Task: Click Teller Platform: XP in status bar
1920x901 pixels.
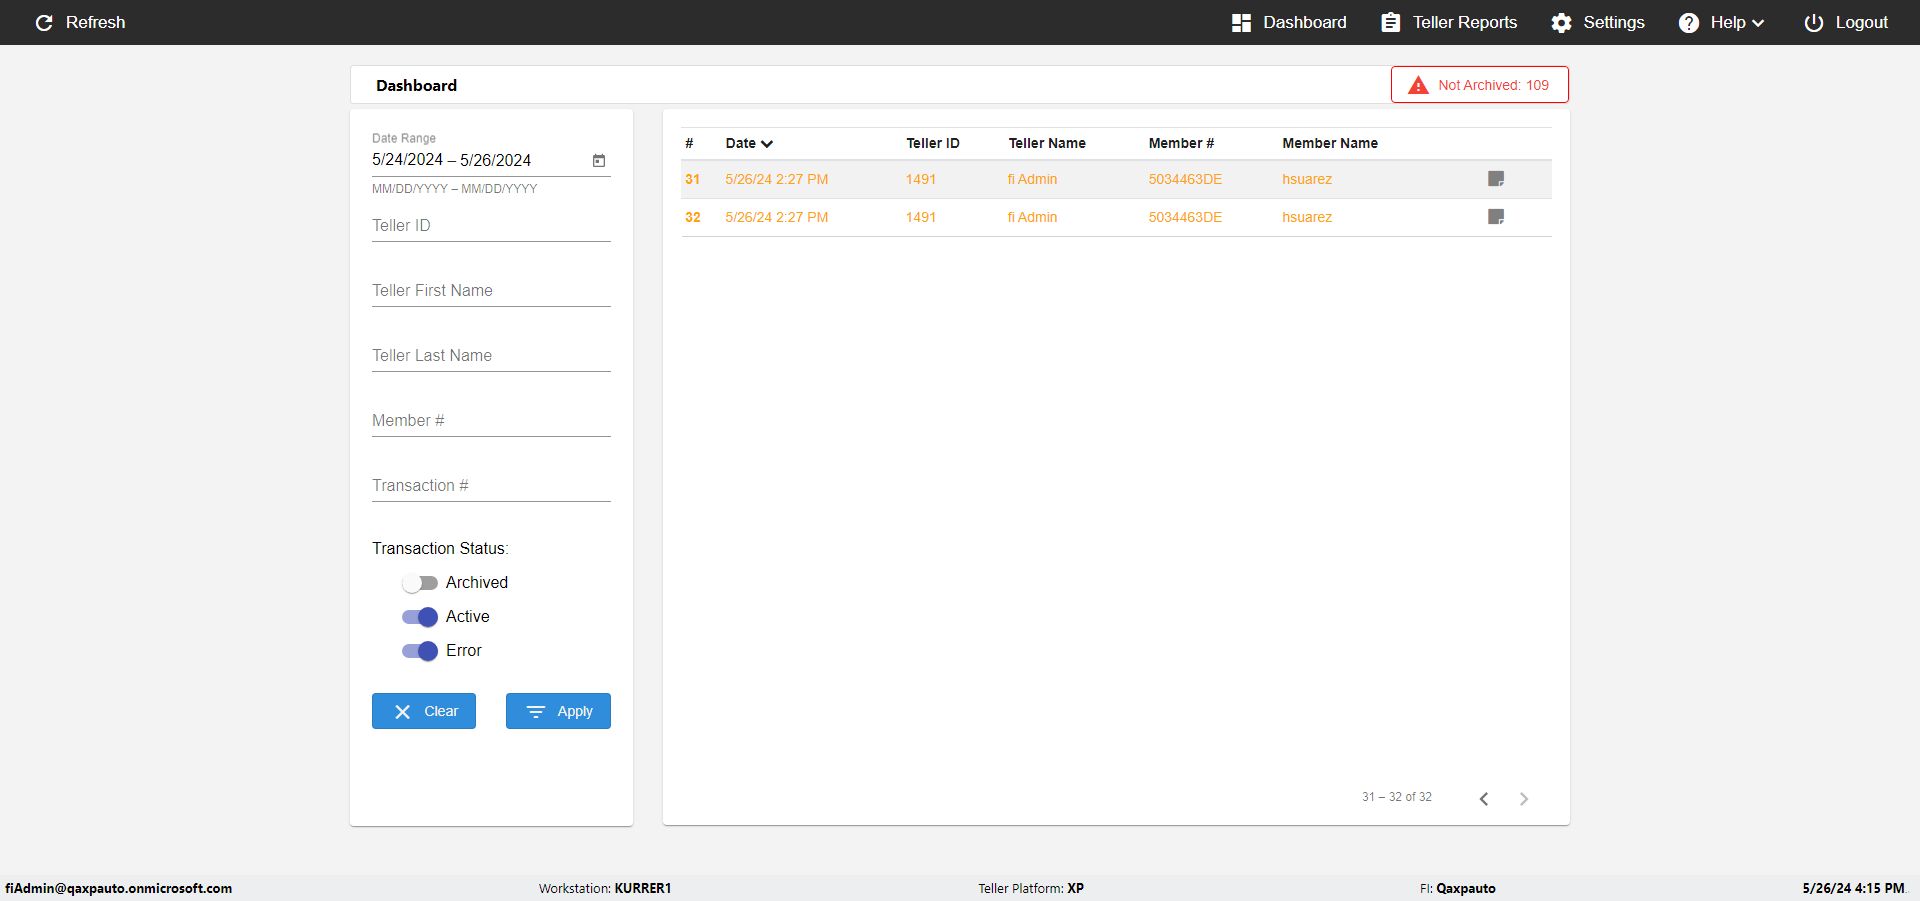Action: coord(1031,888)
